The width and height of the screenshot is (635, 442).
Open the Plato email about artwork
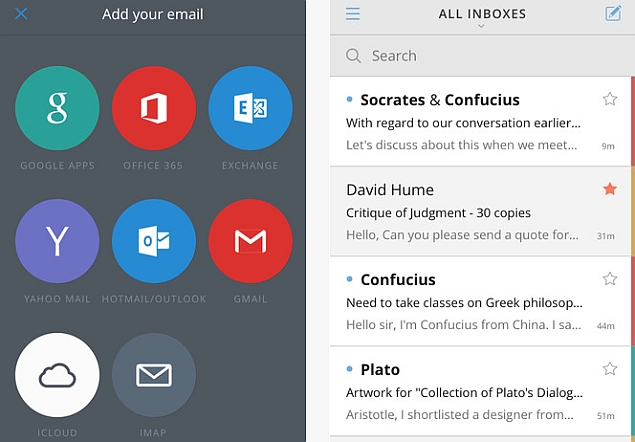(x=481, y=391)
